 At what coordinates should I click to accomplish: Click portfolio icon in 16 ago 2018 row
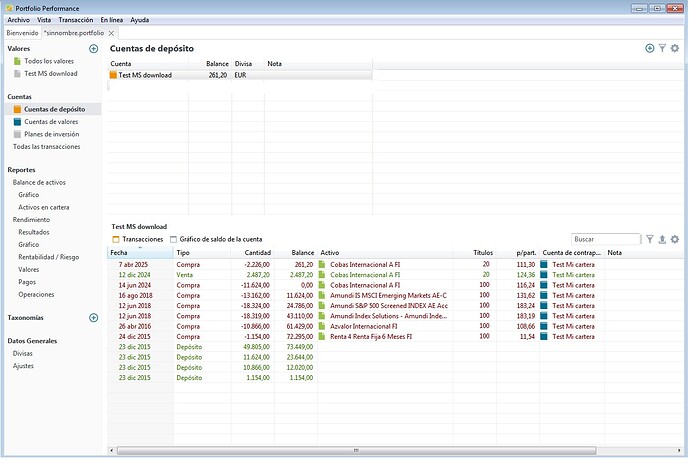544,296
